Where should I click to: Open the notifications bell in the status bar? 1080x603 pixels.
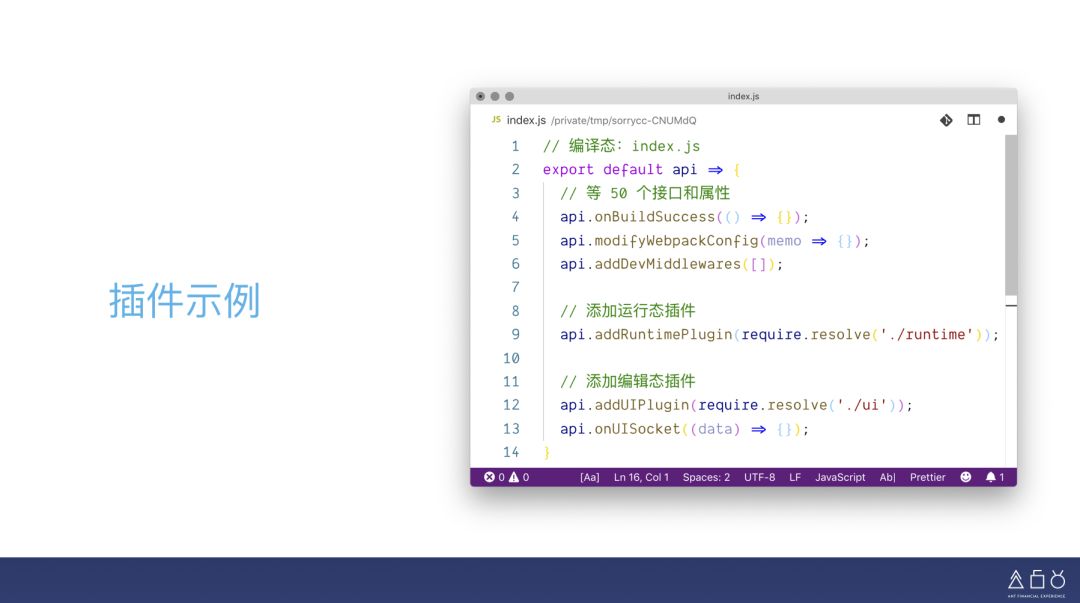point(992,477)
